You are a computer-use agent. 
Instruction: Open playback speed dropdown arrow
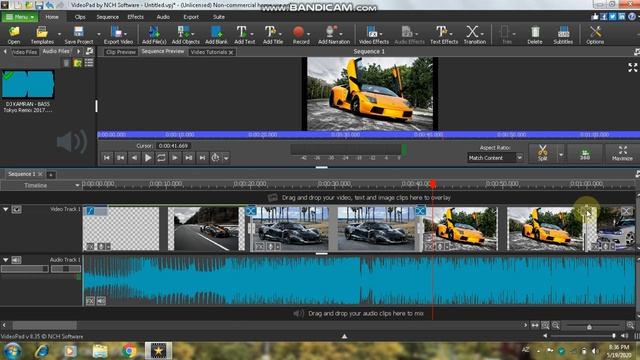[x=226, y=158]
